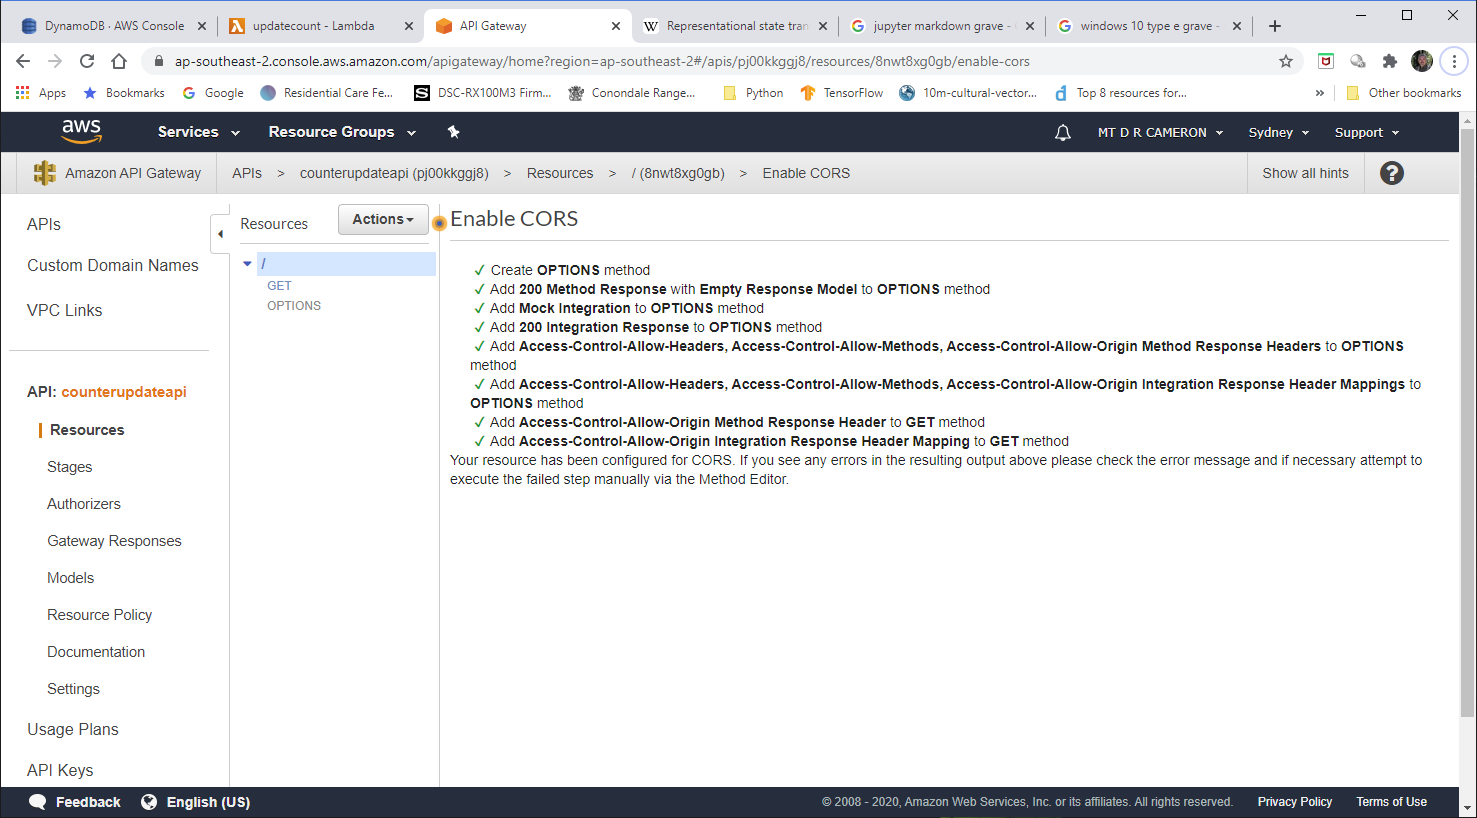Screen dimensions: 1477x818
Task: Click the AWS logo
Action: (x=81, y=131)
